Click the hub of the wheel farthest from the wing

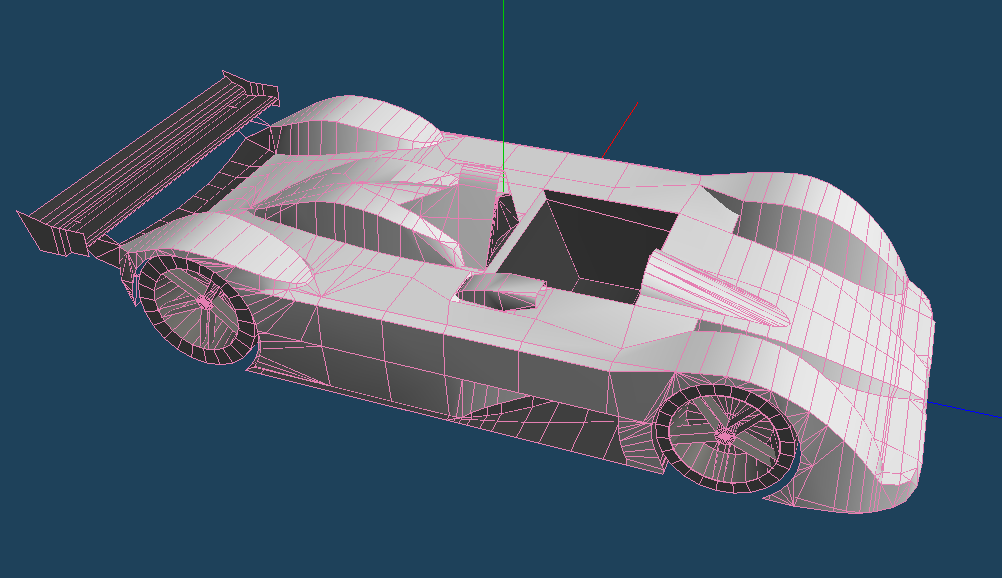(x=725, y=436)
